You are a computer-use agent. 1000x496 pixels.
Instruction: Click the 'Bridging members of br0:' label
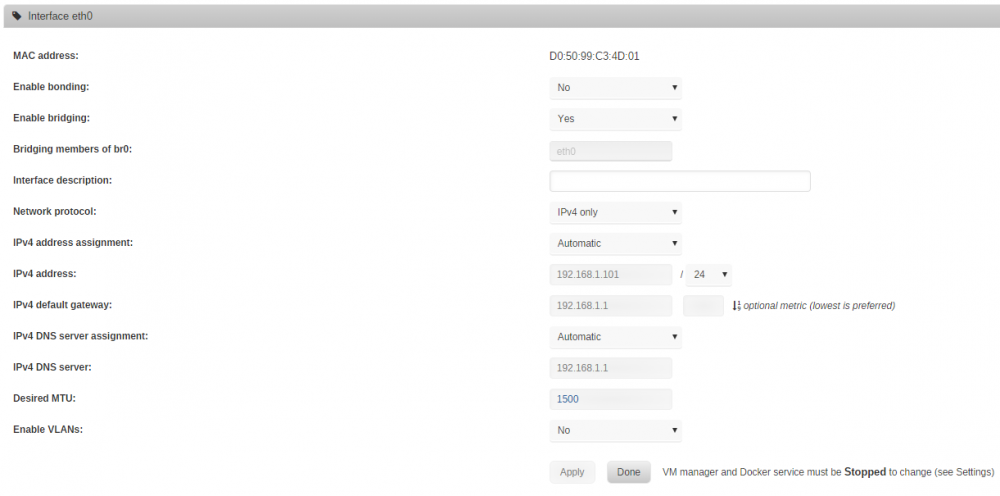pos(72,149)
